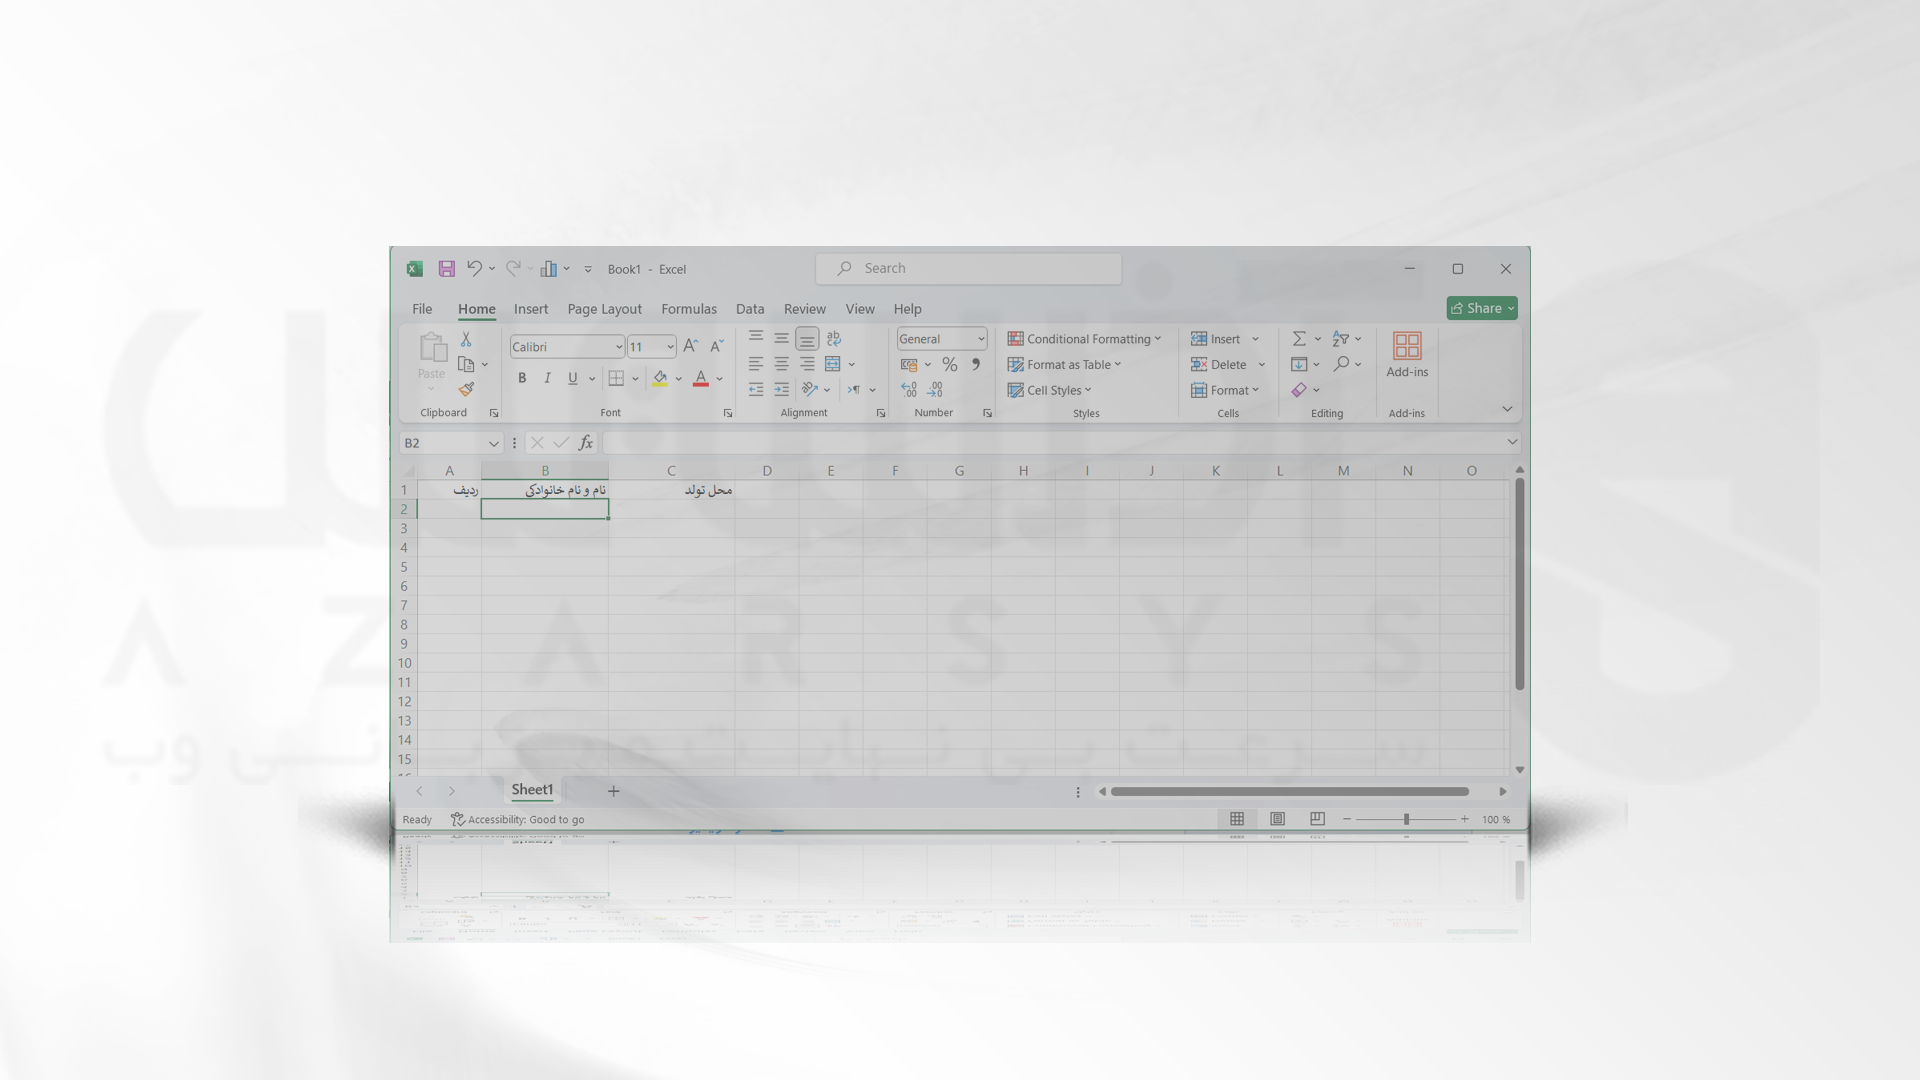Open the General number format dropdown

[981, 339]
